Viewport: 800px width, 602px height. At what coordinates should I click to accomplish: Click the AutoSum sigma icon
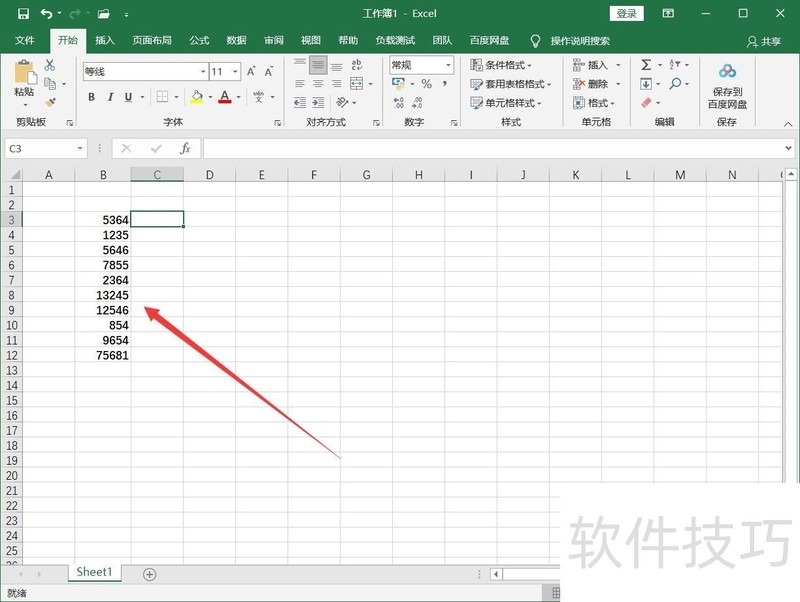pyautogui.click(x=647, y=65)
